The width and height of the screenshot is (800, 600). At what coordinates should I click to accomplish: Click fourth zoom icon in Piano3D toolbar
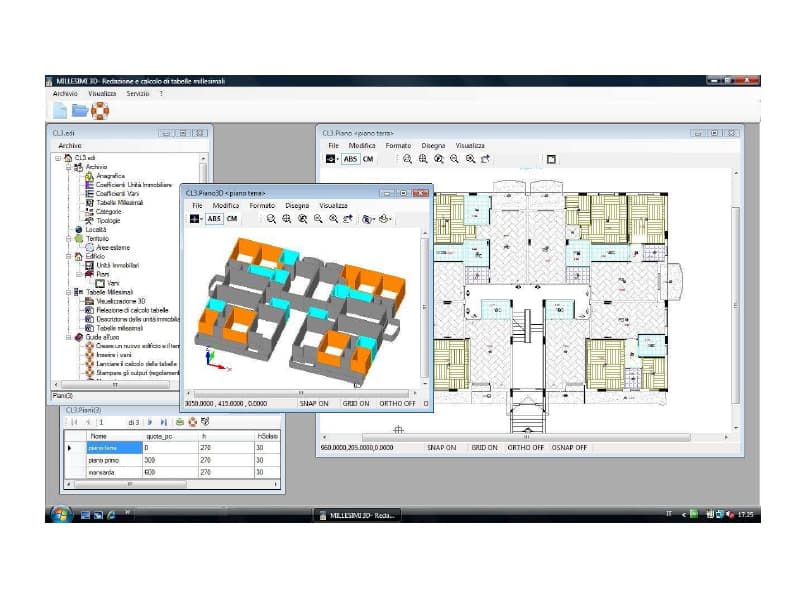[x=318, y=219]
